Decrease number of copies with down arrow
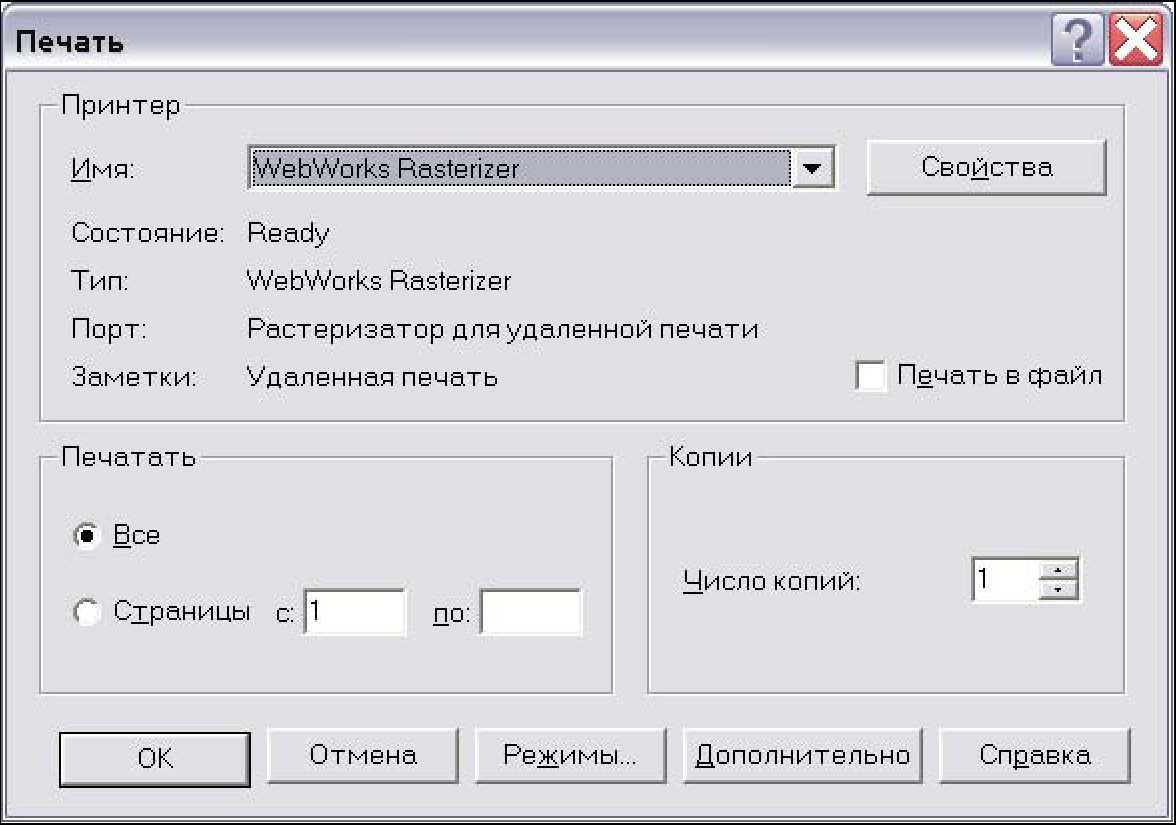Image resolution: width=1176 pixels, height=825 pixels. click(x=1059, y=589)
